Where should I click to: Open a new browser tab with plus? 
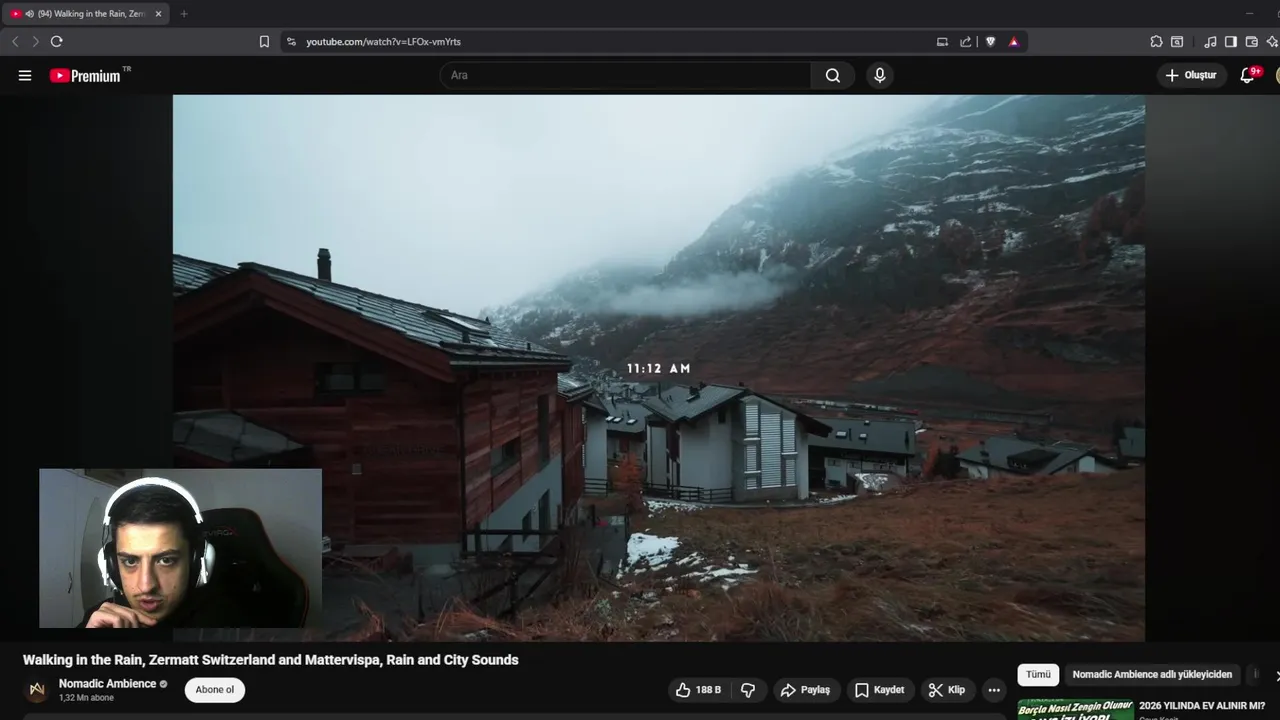(183, 14)
